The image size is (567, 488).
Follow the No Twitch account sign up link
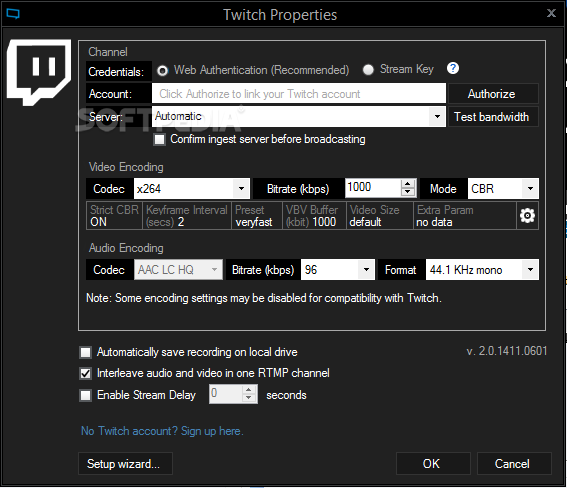point(162,431)
